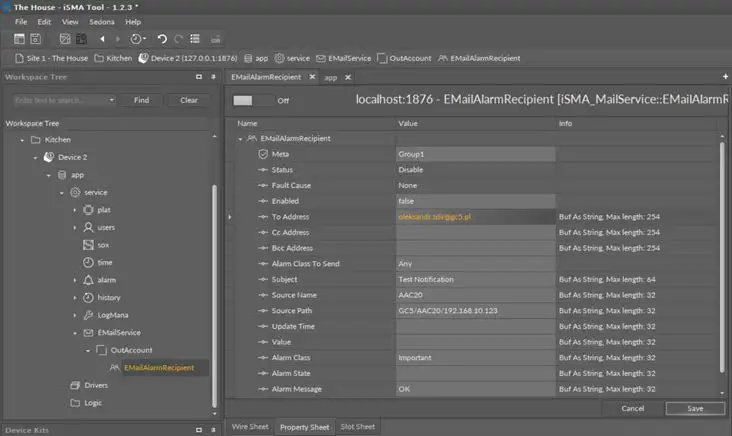Click the Drivers icon in tree

coord(75,385)
